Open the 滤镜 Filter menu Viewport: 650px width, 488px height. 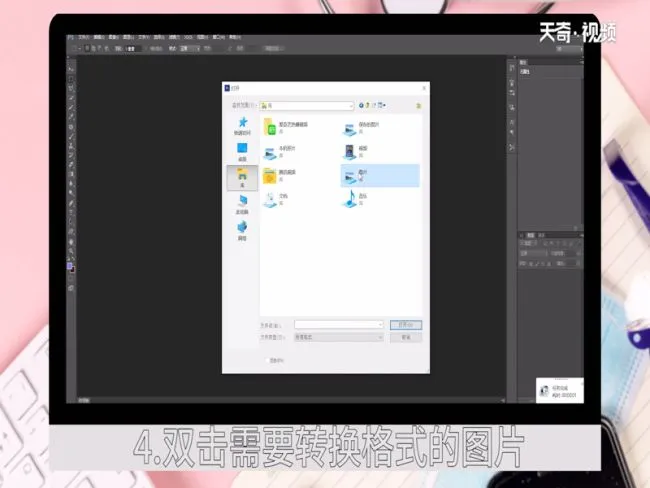174,37
